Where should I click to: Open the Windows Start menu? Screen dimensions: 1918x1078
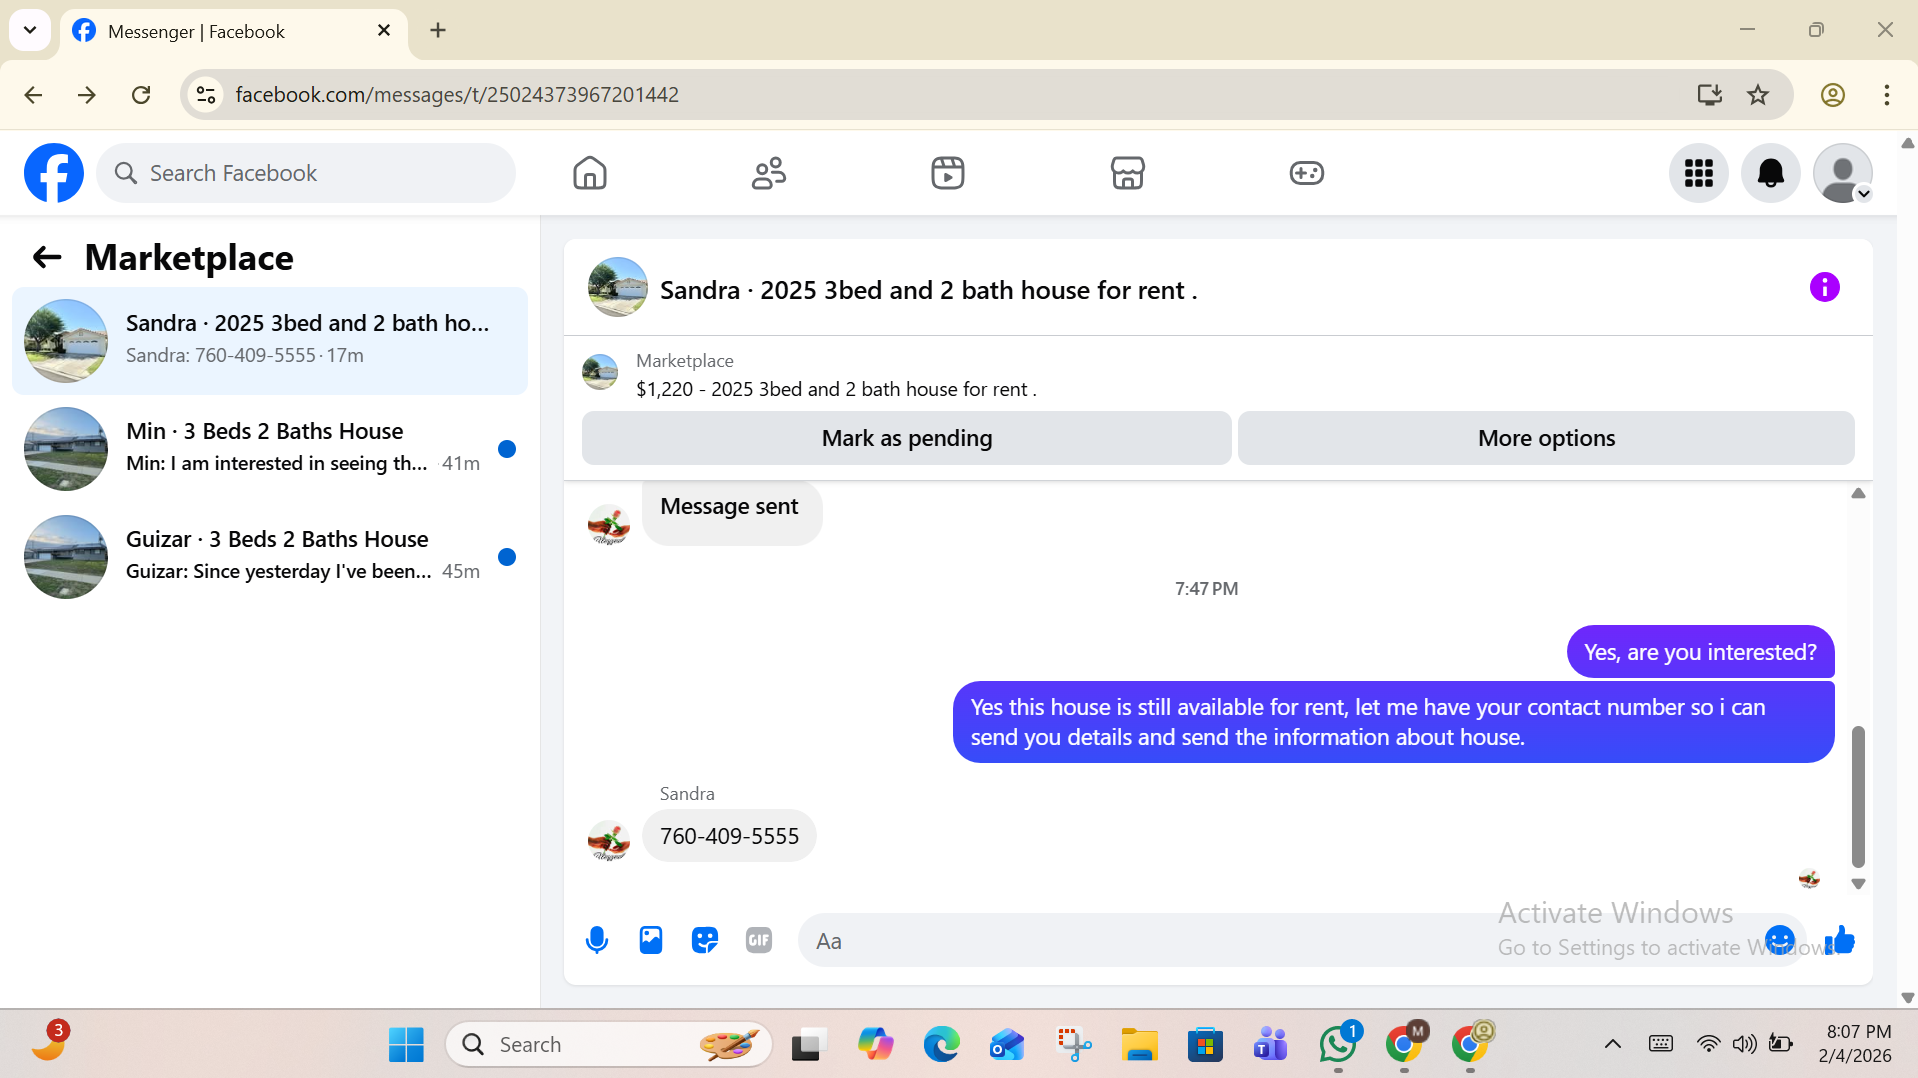tap(406, 1045)
